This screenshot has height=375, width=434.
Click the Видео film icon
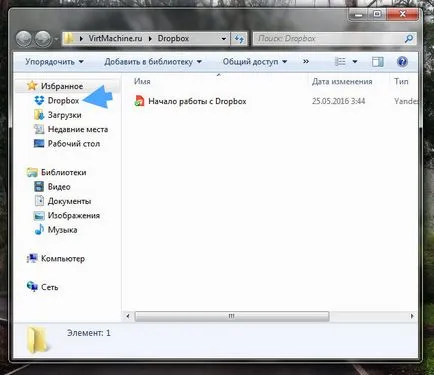pyautogui.click(x=39, y=186)
